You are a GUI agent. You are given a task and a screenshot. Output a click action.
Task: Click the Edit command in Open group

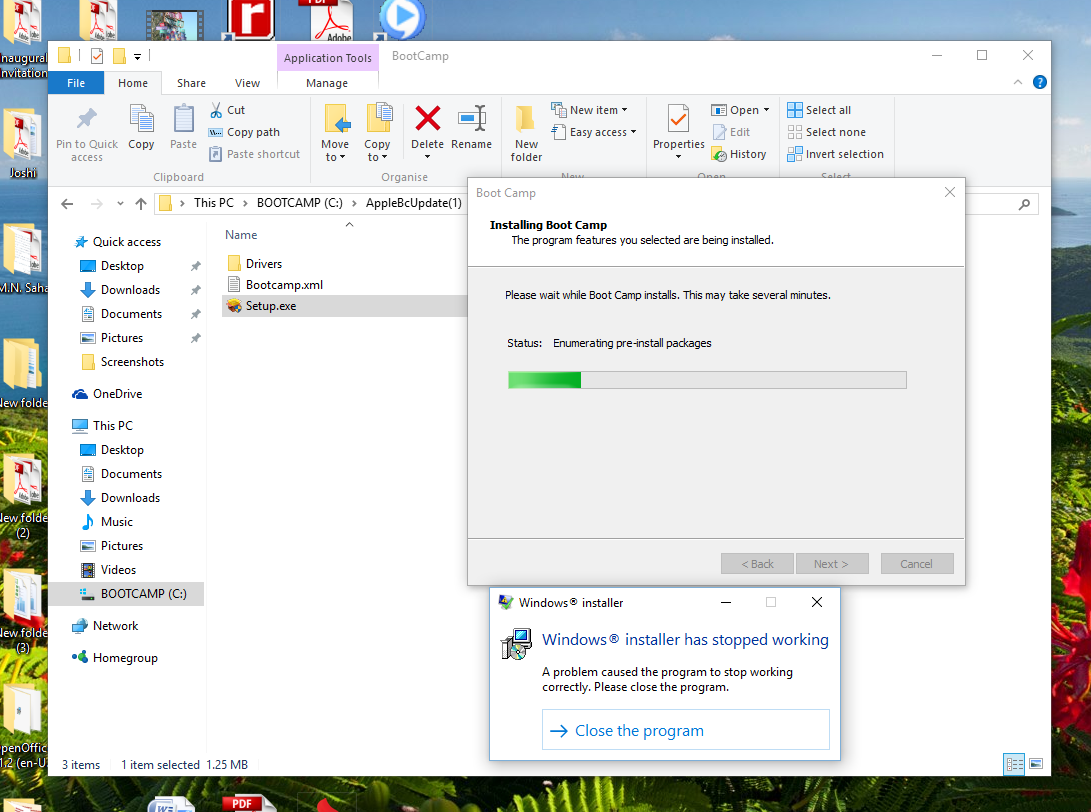731,132
